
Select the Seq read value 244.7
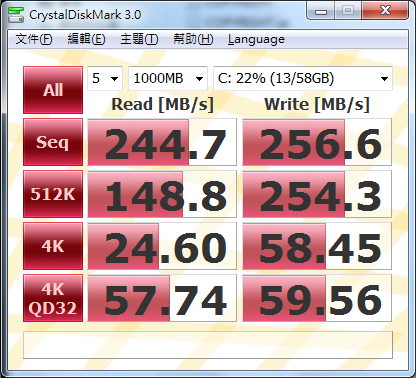162,142
